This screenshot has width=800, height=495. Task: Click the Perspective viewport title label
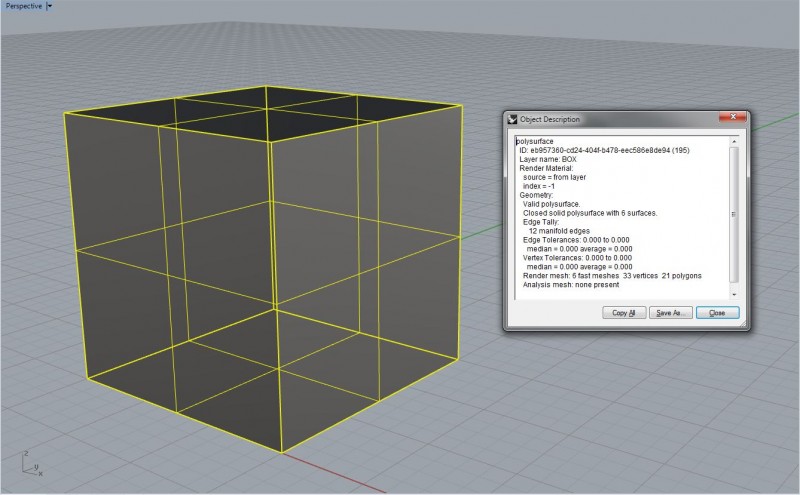point(22,6)
